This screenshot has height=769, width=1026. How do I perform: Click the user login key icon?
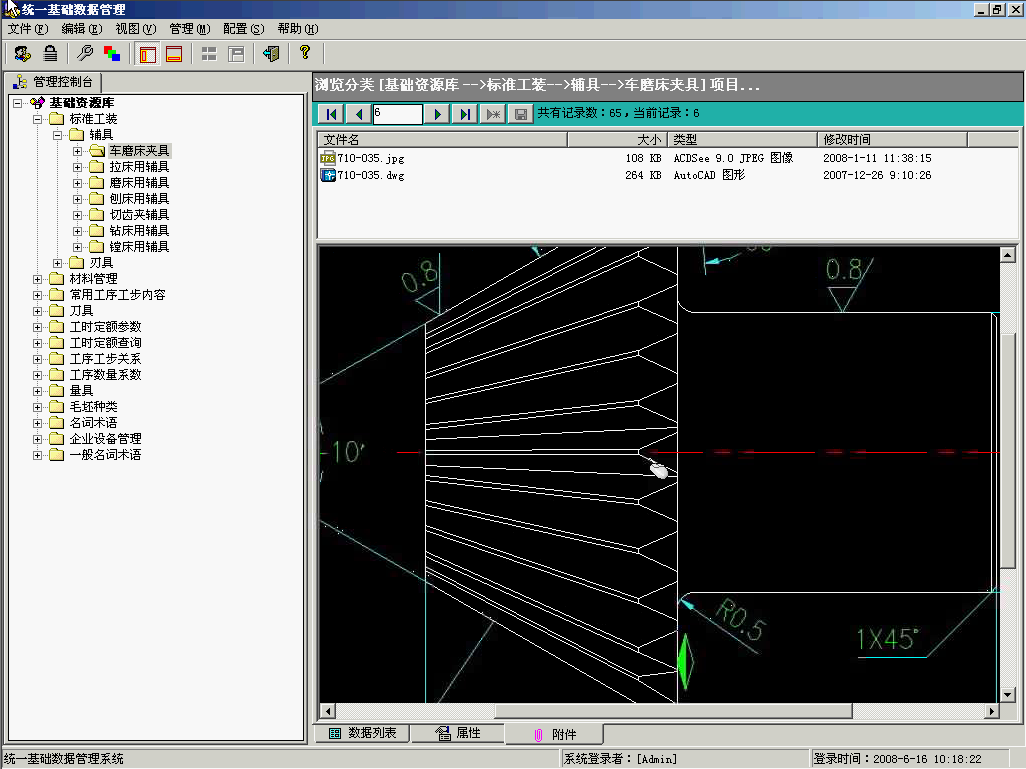point(22,54)
